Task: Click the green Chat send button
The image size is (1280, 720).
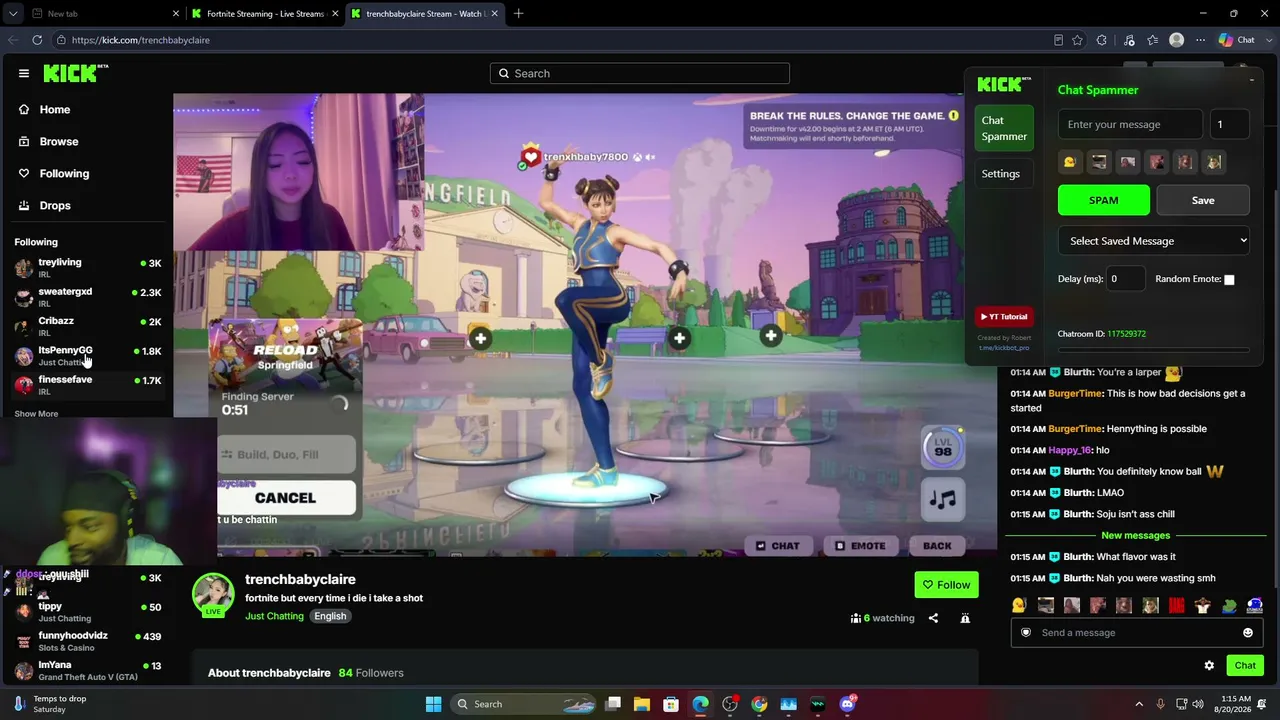Action: (1245, 665)
